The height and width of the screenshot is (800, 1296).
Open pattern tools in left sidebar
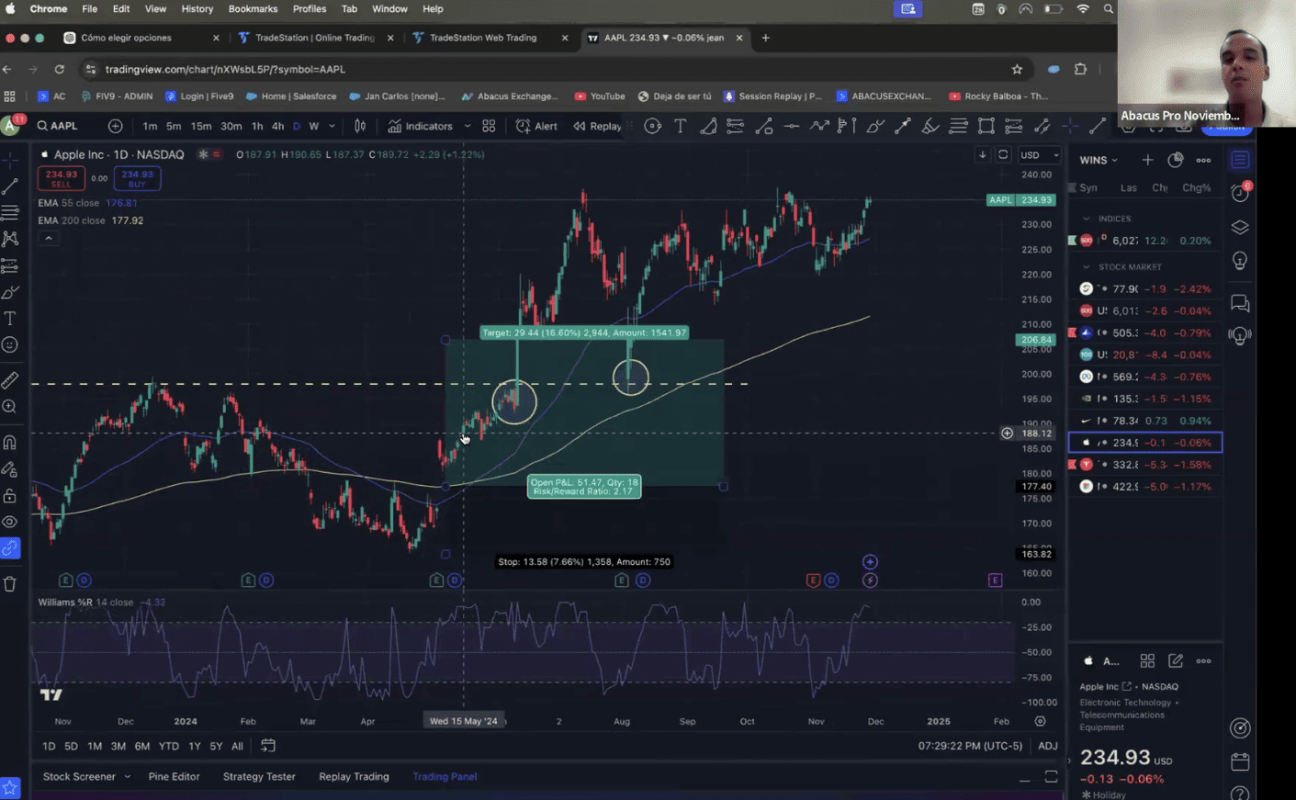point(10,239)
